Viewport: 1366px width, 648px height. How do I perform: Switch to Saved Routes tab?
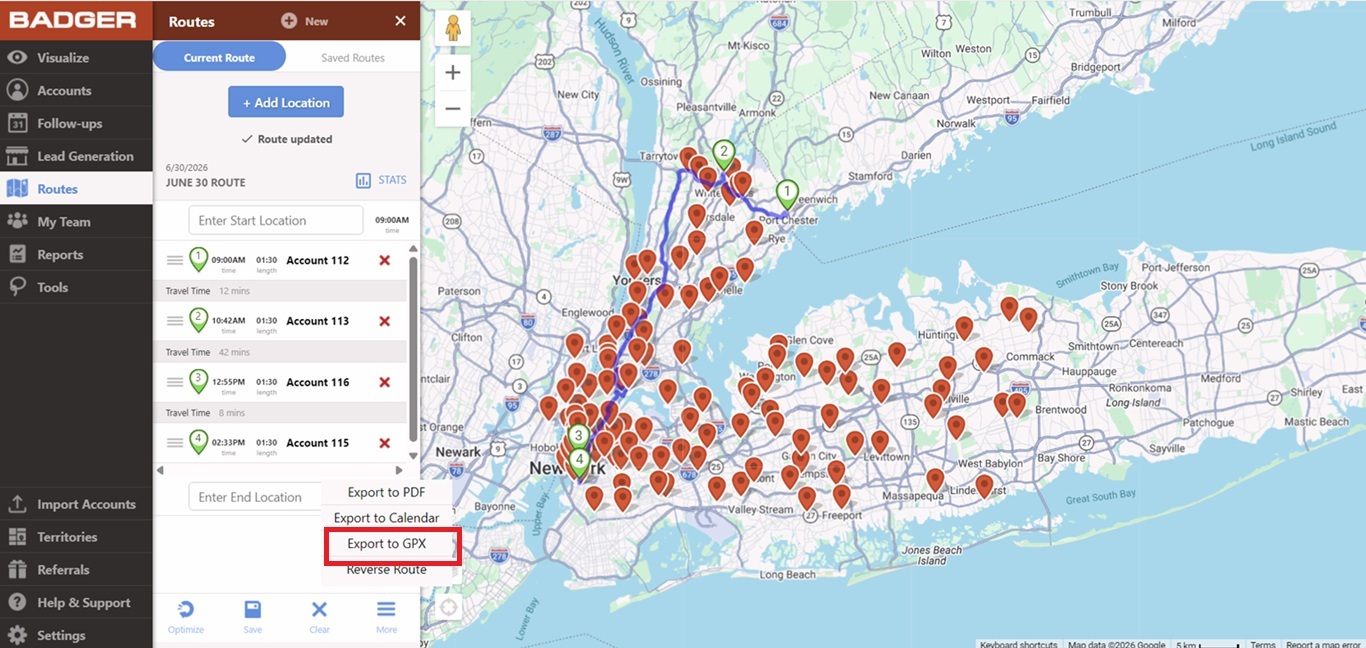pos(353,57)
